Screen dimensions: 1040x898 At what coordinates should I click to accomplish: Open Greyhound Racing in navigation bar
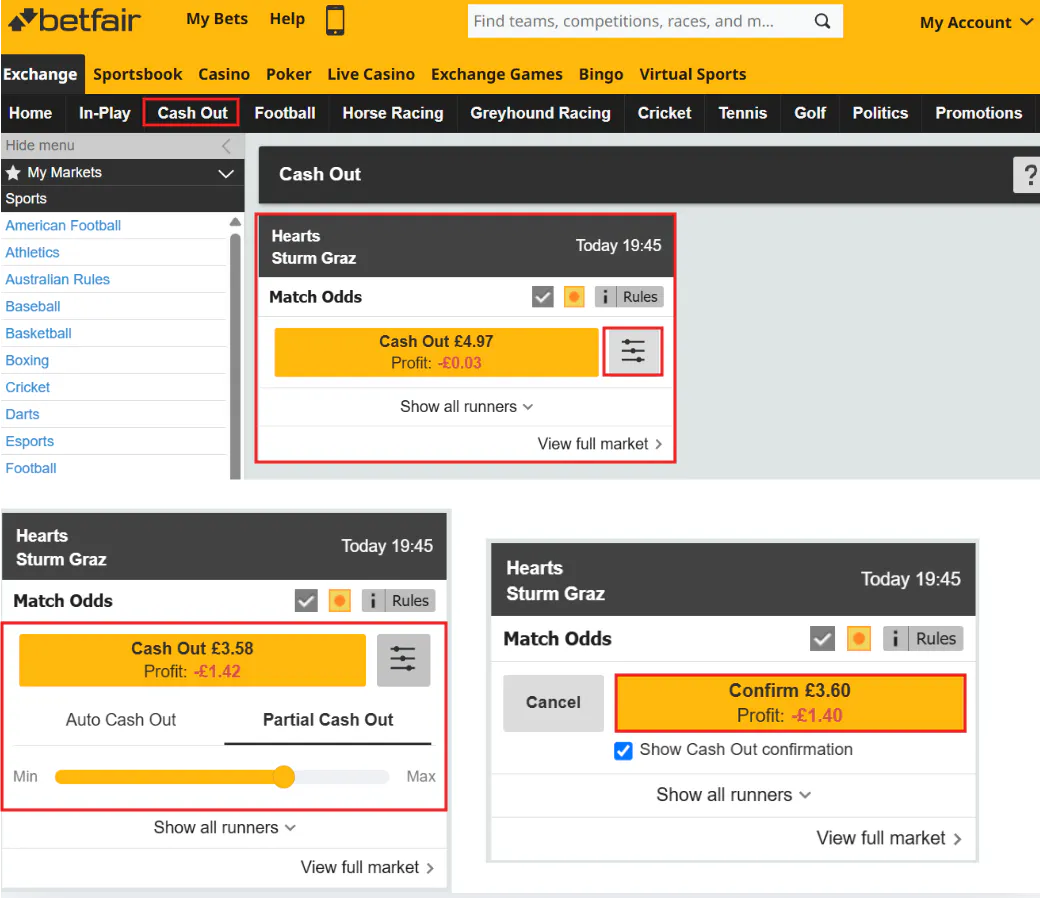pos(541,113)
